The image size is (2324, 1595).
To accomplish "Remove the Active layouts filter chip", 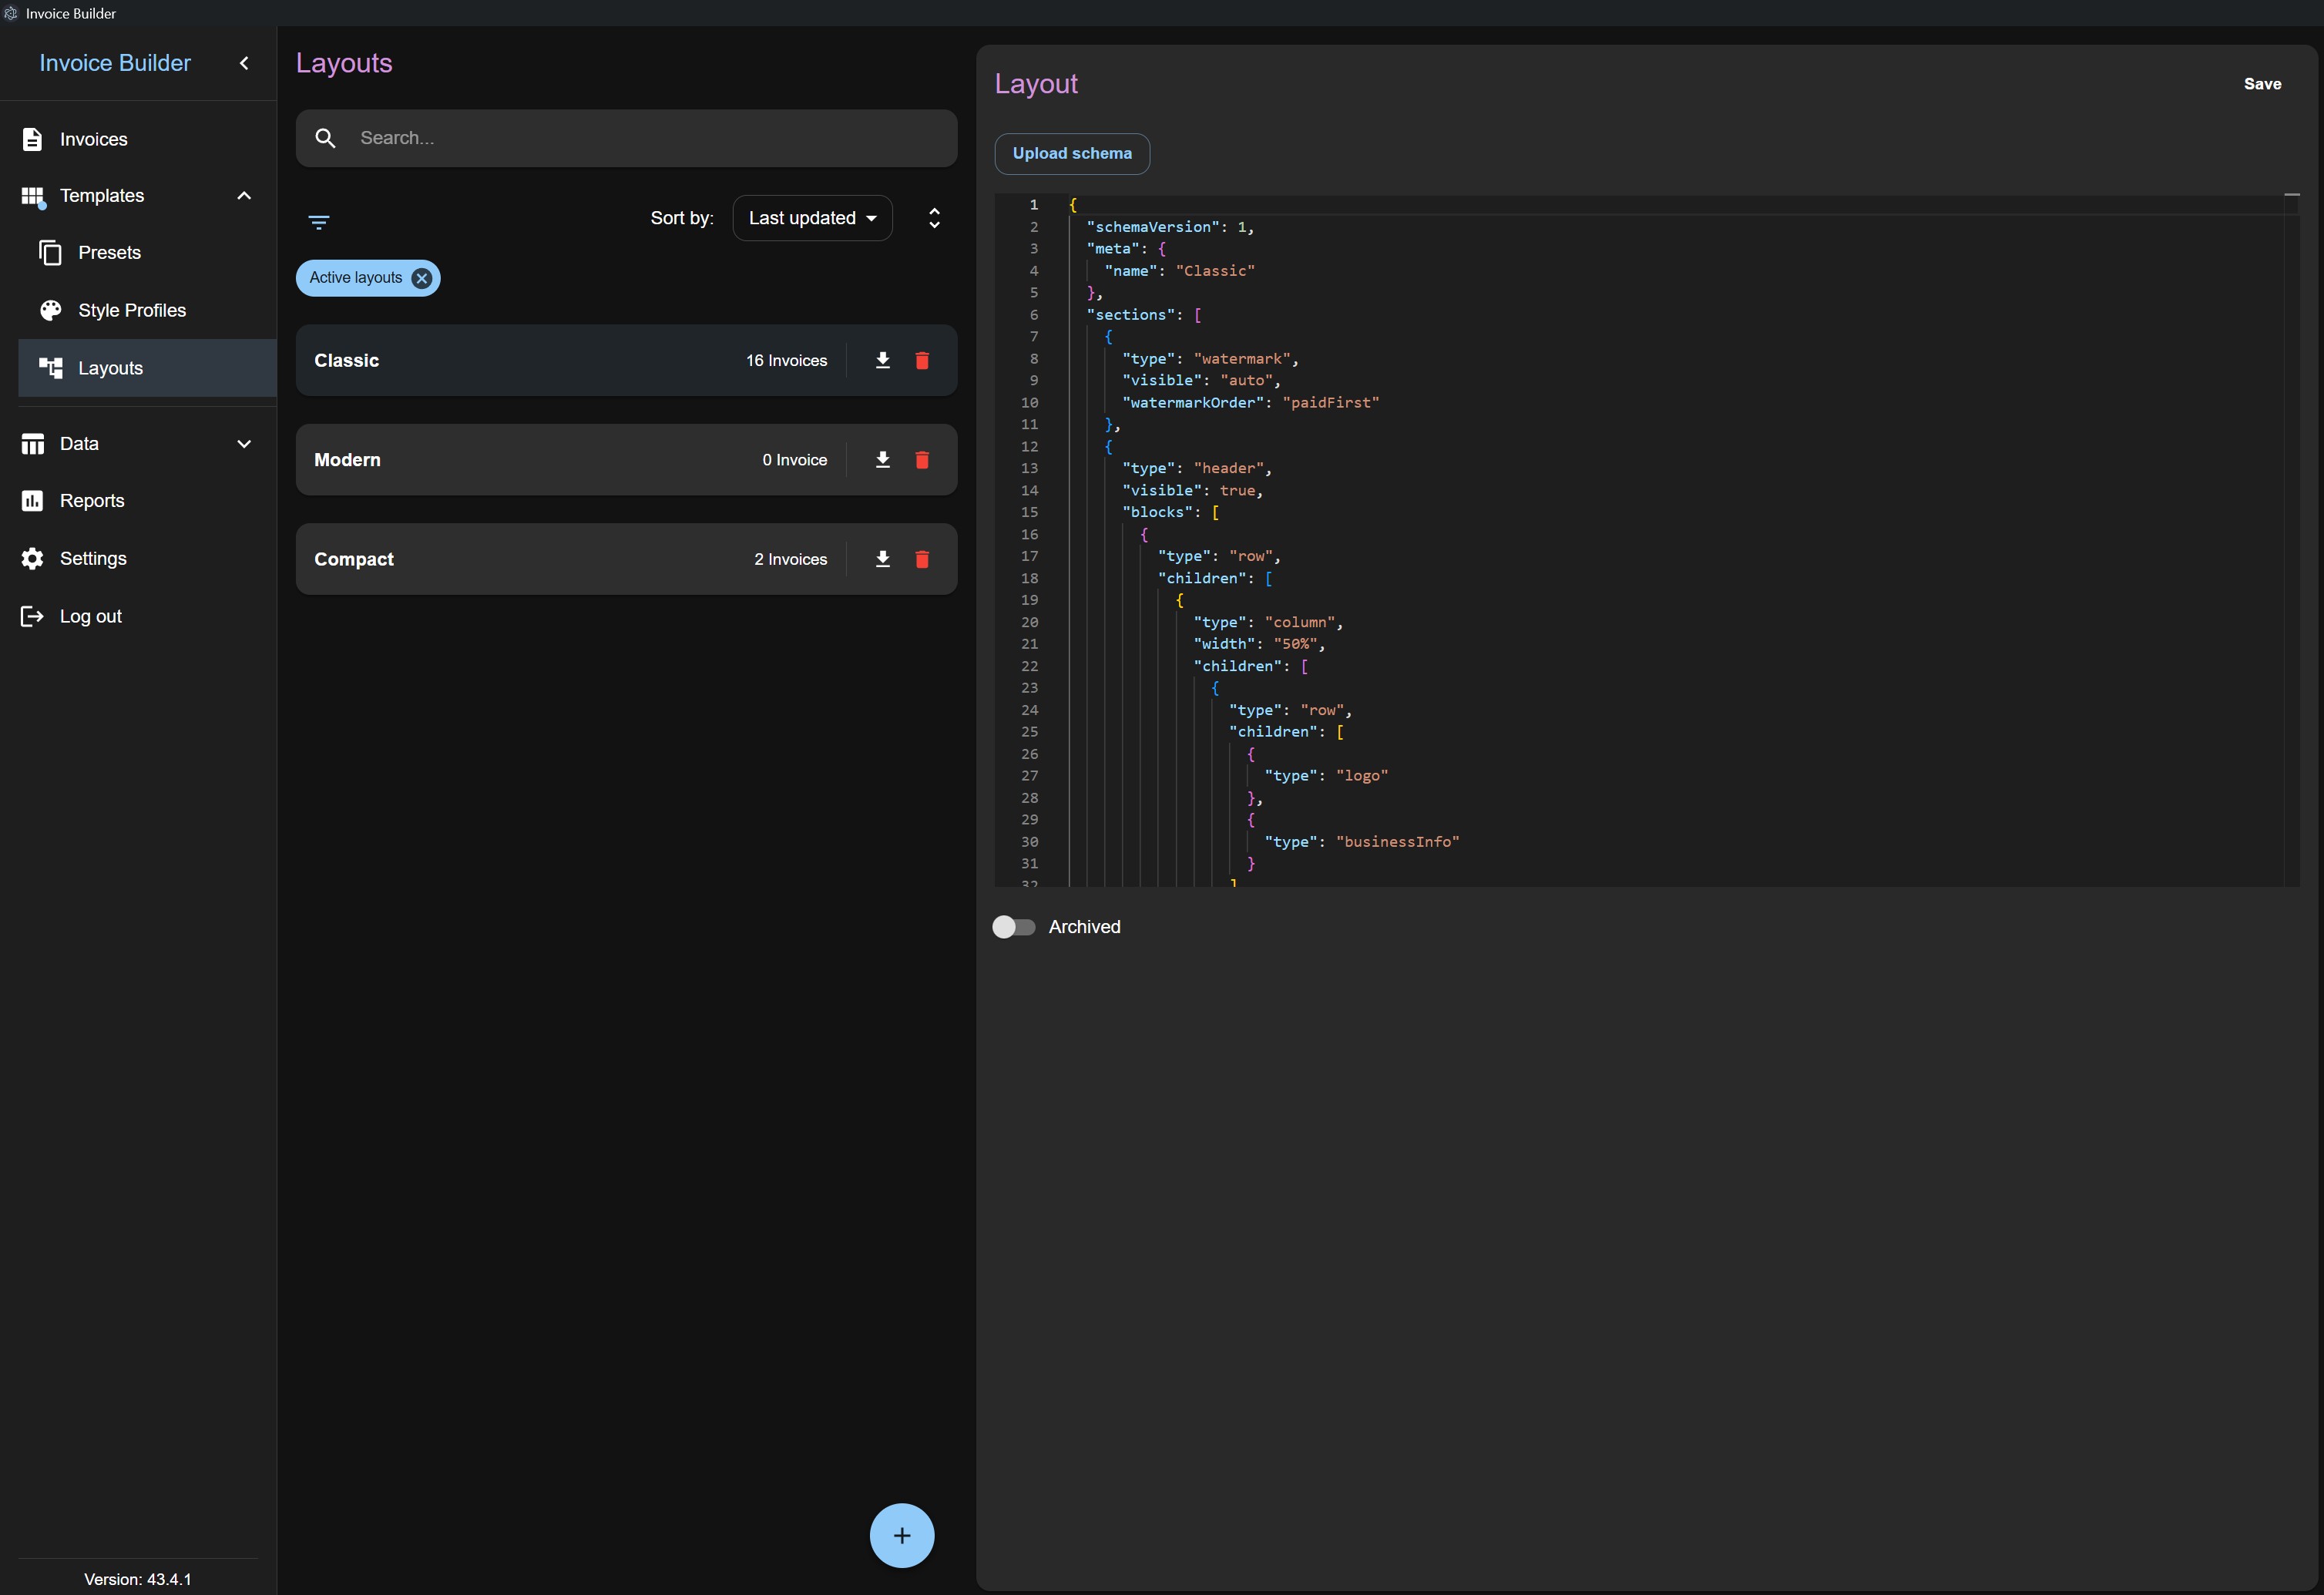I will point(422,278).
